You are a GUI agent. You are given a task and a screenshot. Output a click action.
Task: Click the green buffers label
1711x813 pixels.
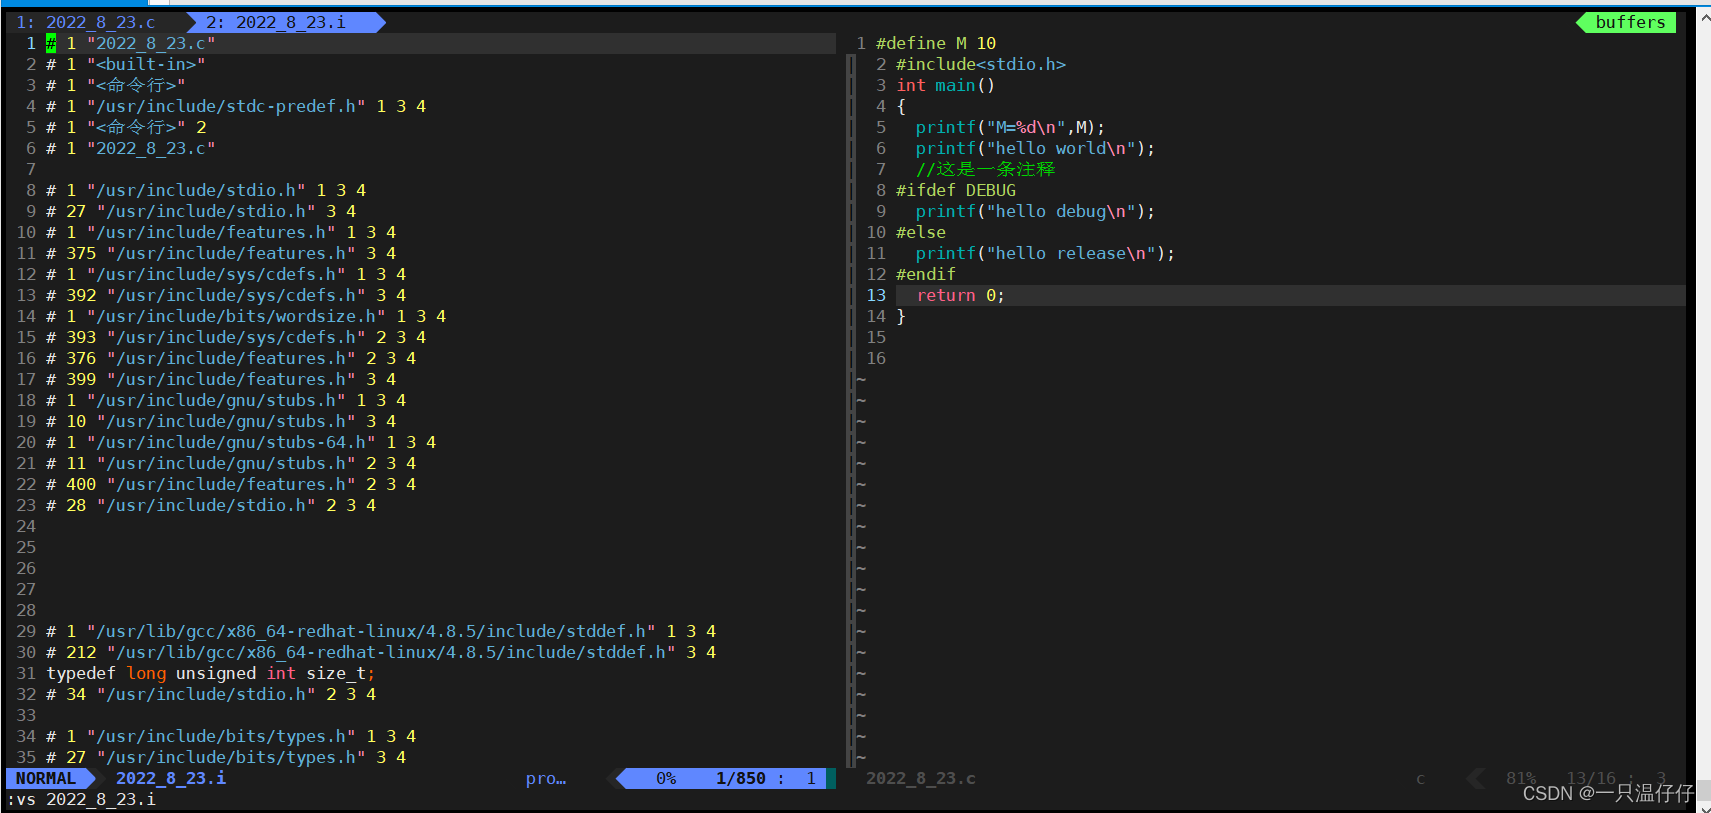pyautogui.click(x=1630, y=22)
